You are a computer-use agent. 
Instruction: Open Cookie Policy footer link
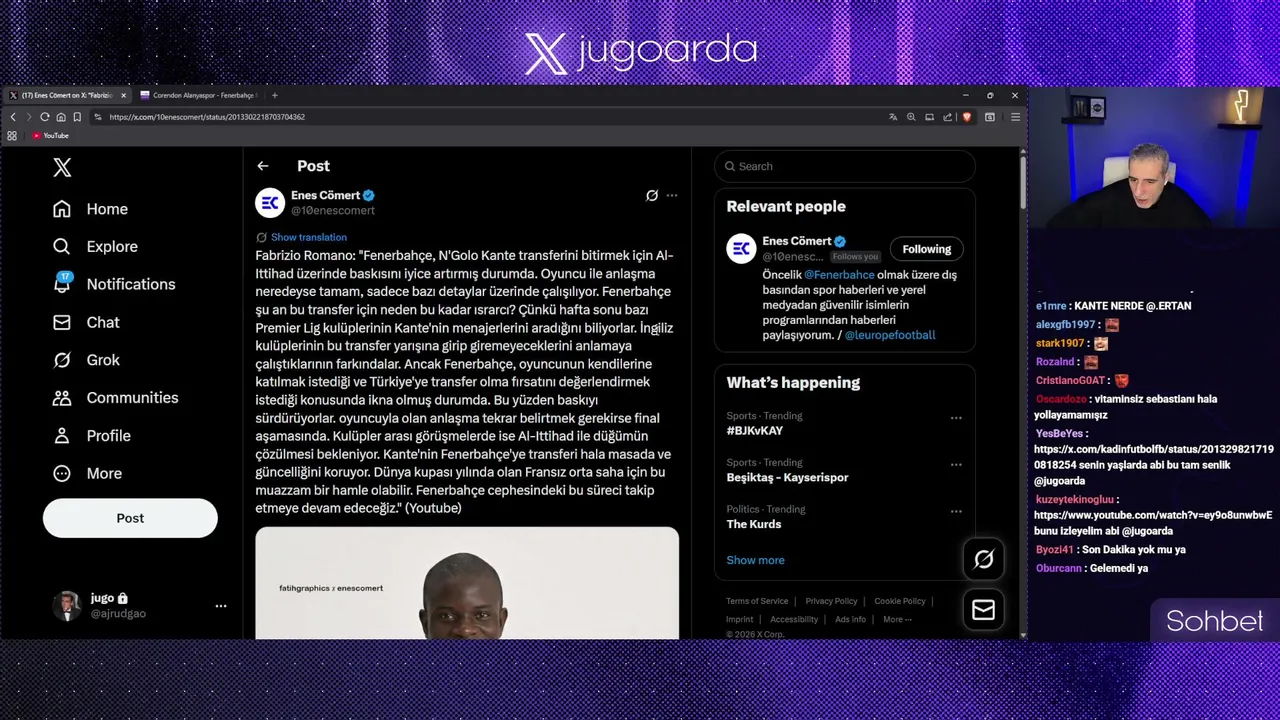tap(899, 601)
